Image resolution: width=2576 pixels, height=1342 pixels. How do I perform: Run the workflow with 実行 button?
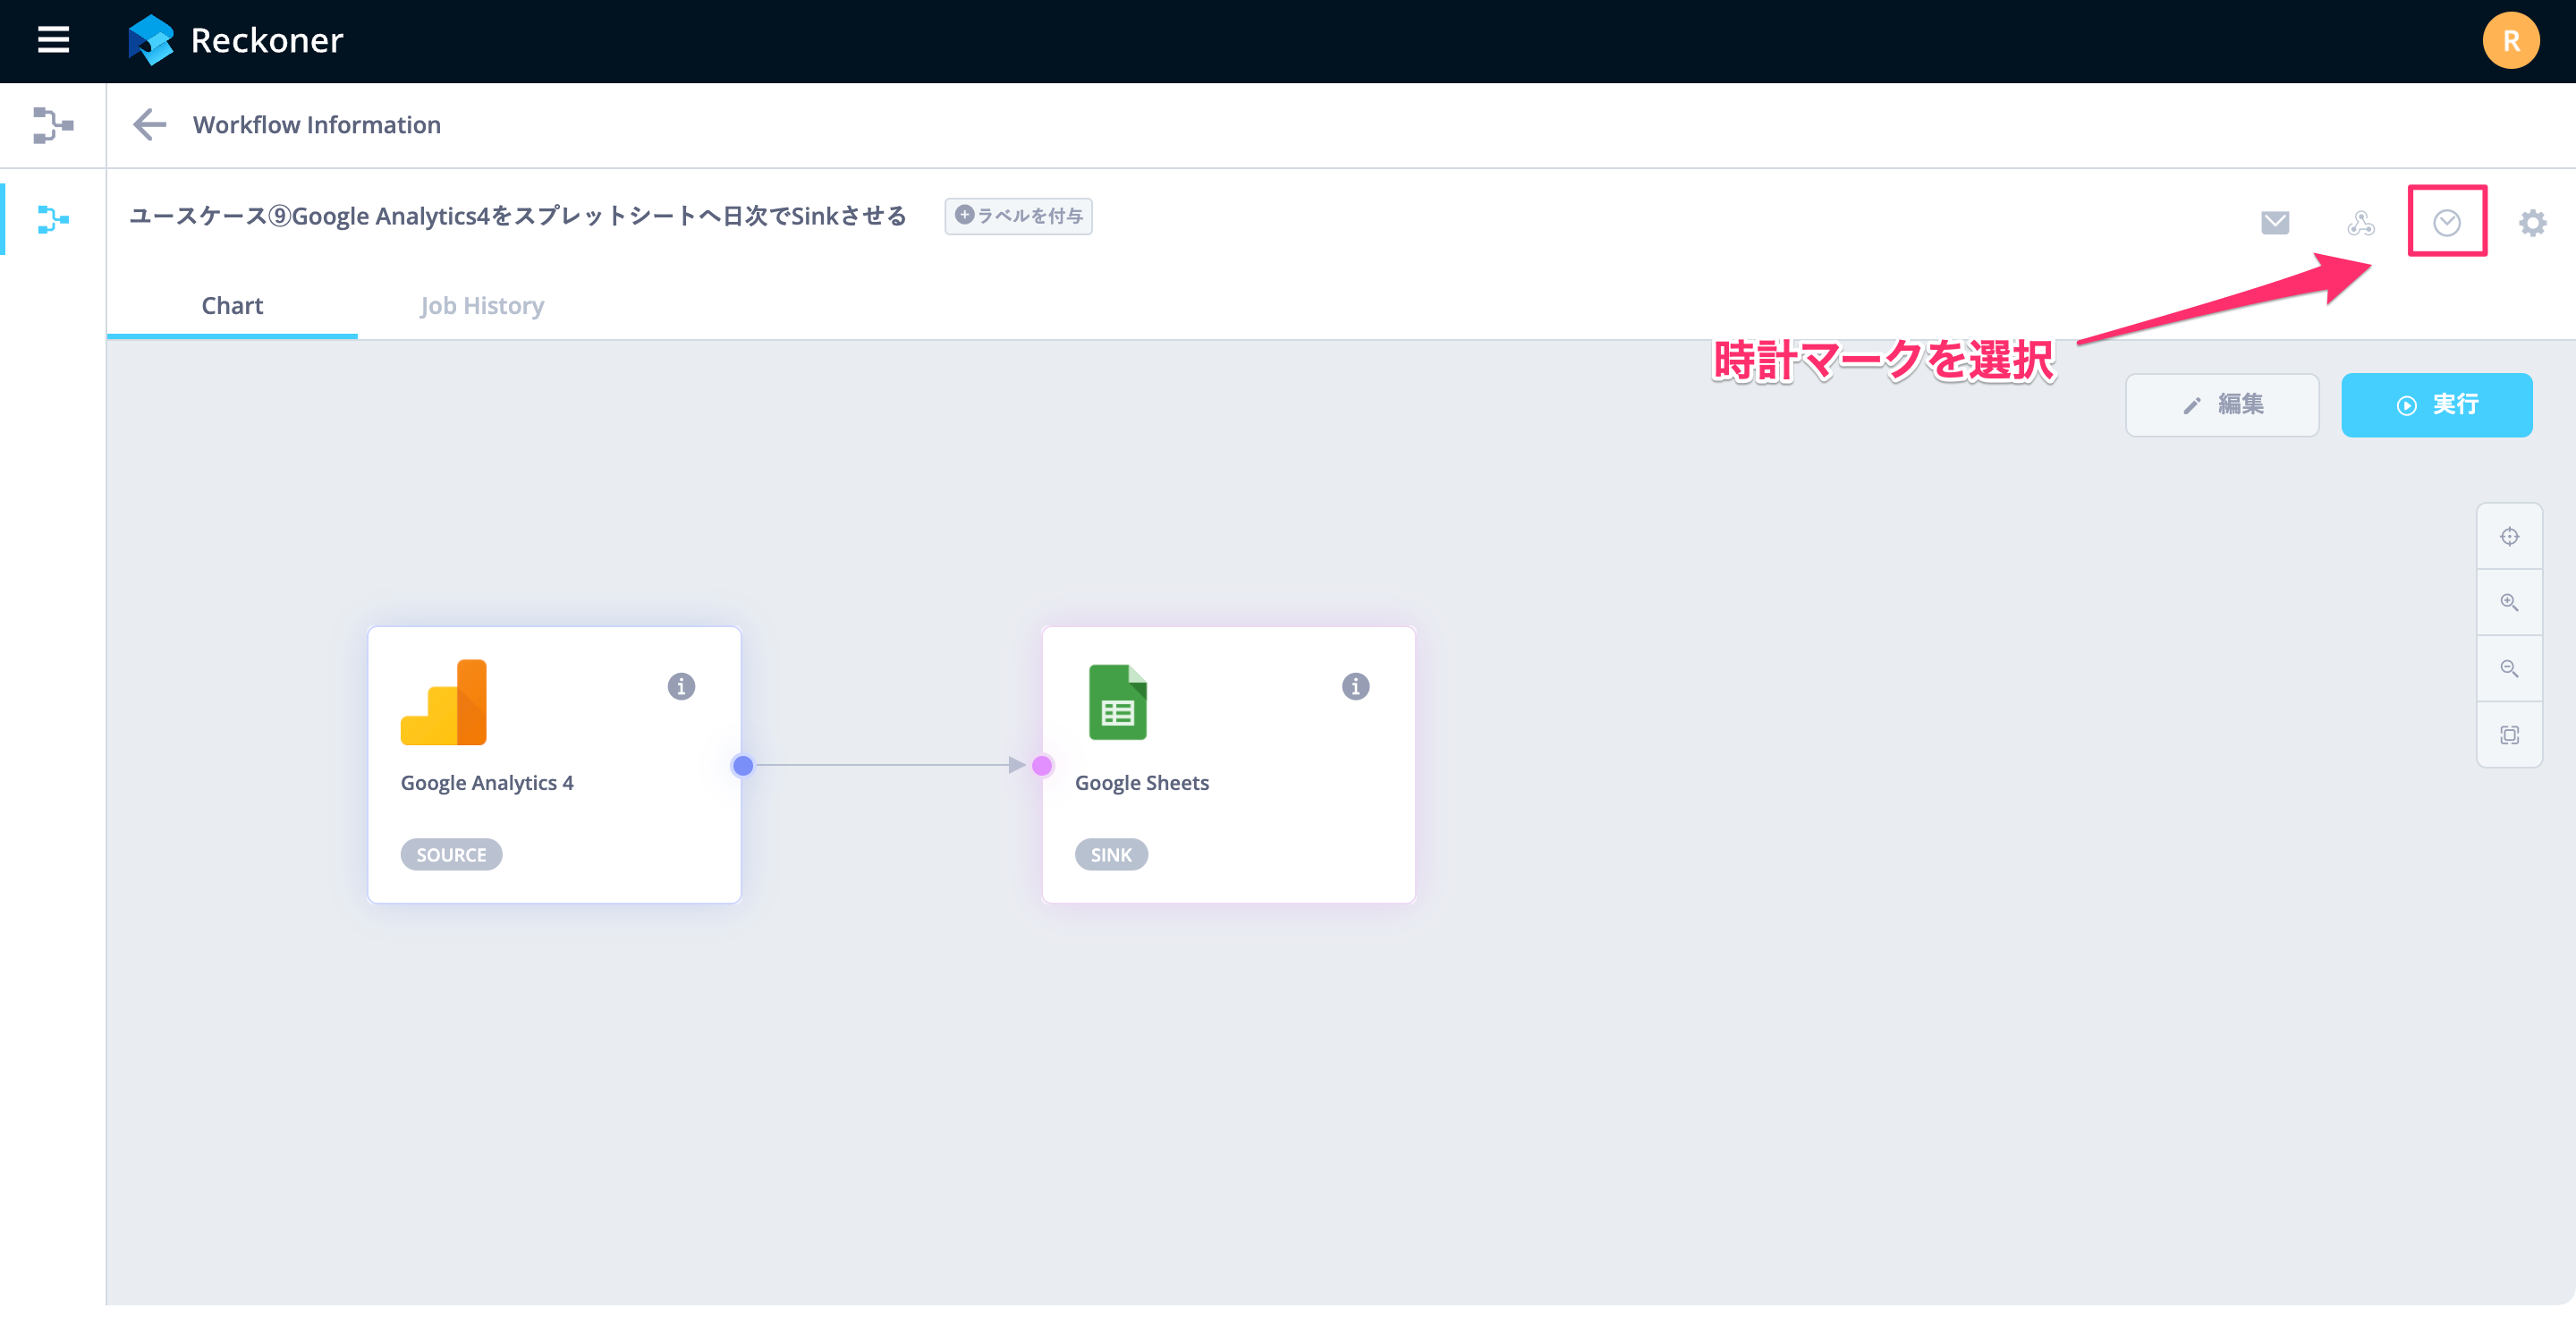[2436, 404]
